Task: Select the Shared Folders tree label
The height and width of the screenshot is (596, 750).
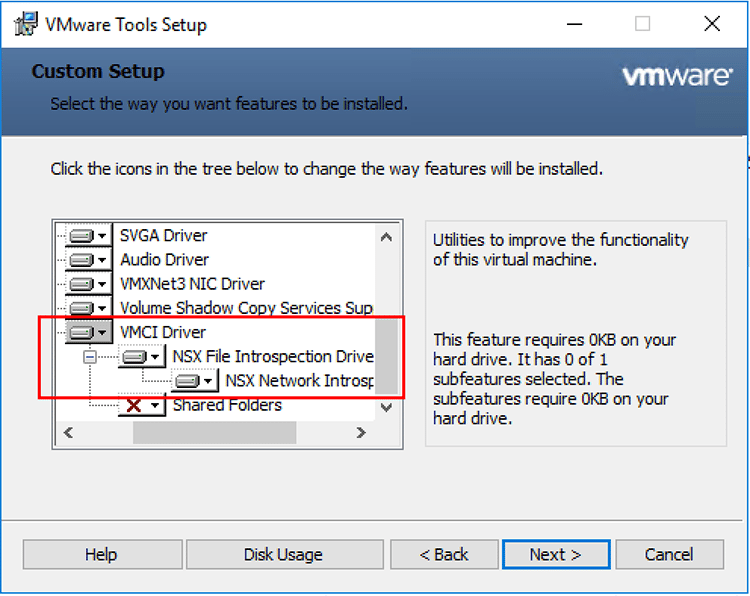Action: (227, 405)
